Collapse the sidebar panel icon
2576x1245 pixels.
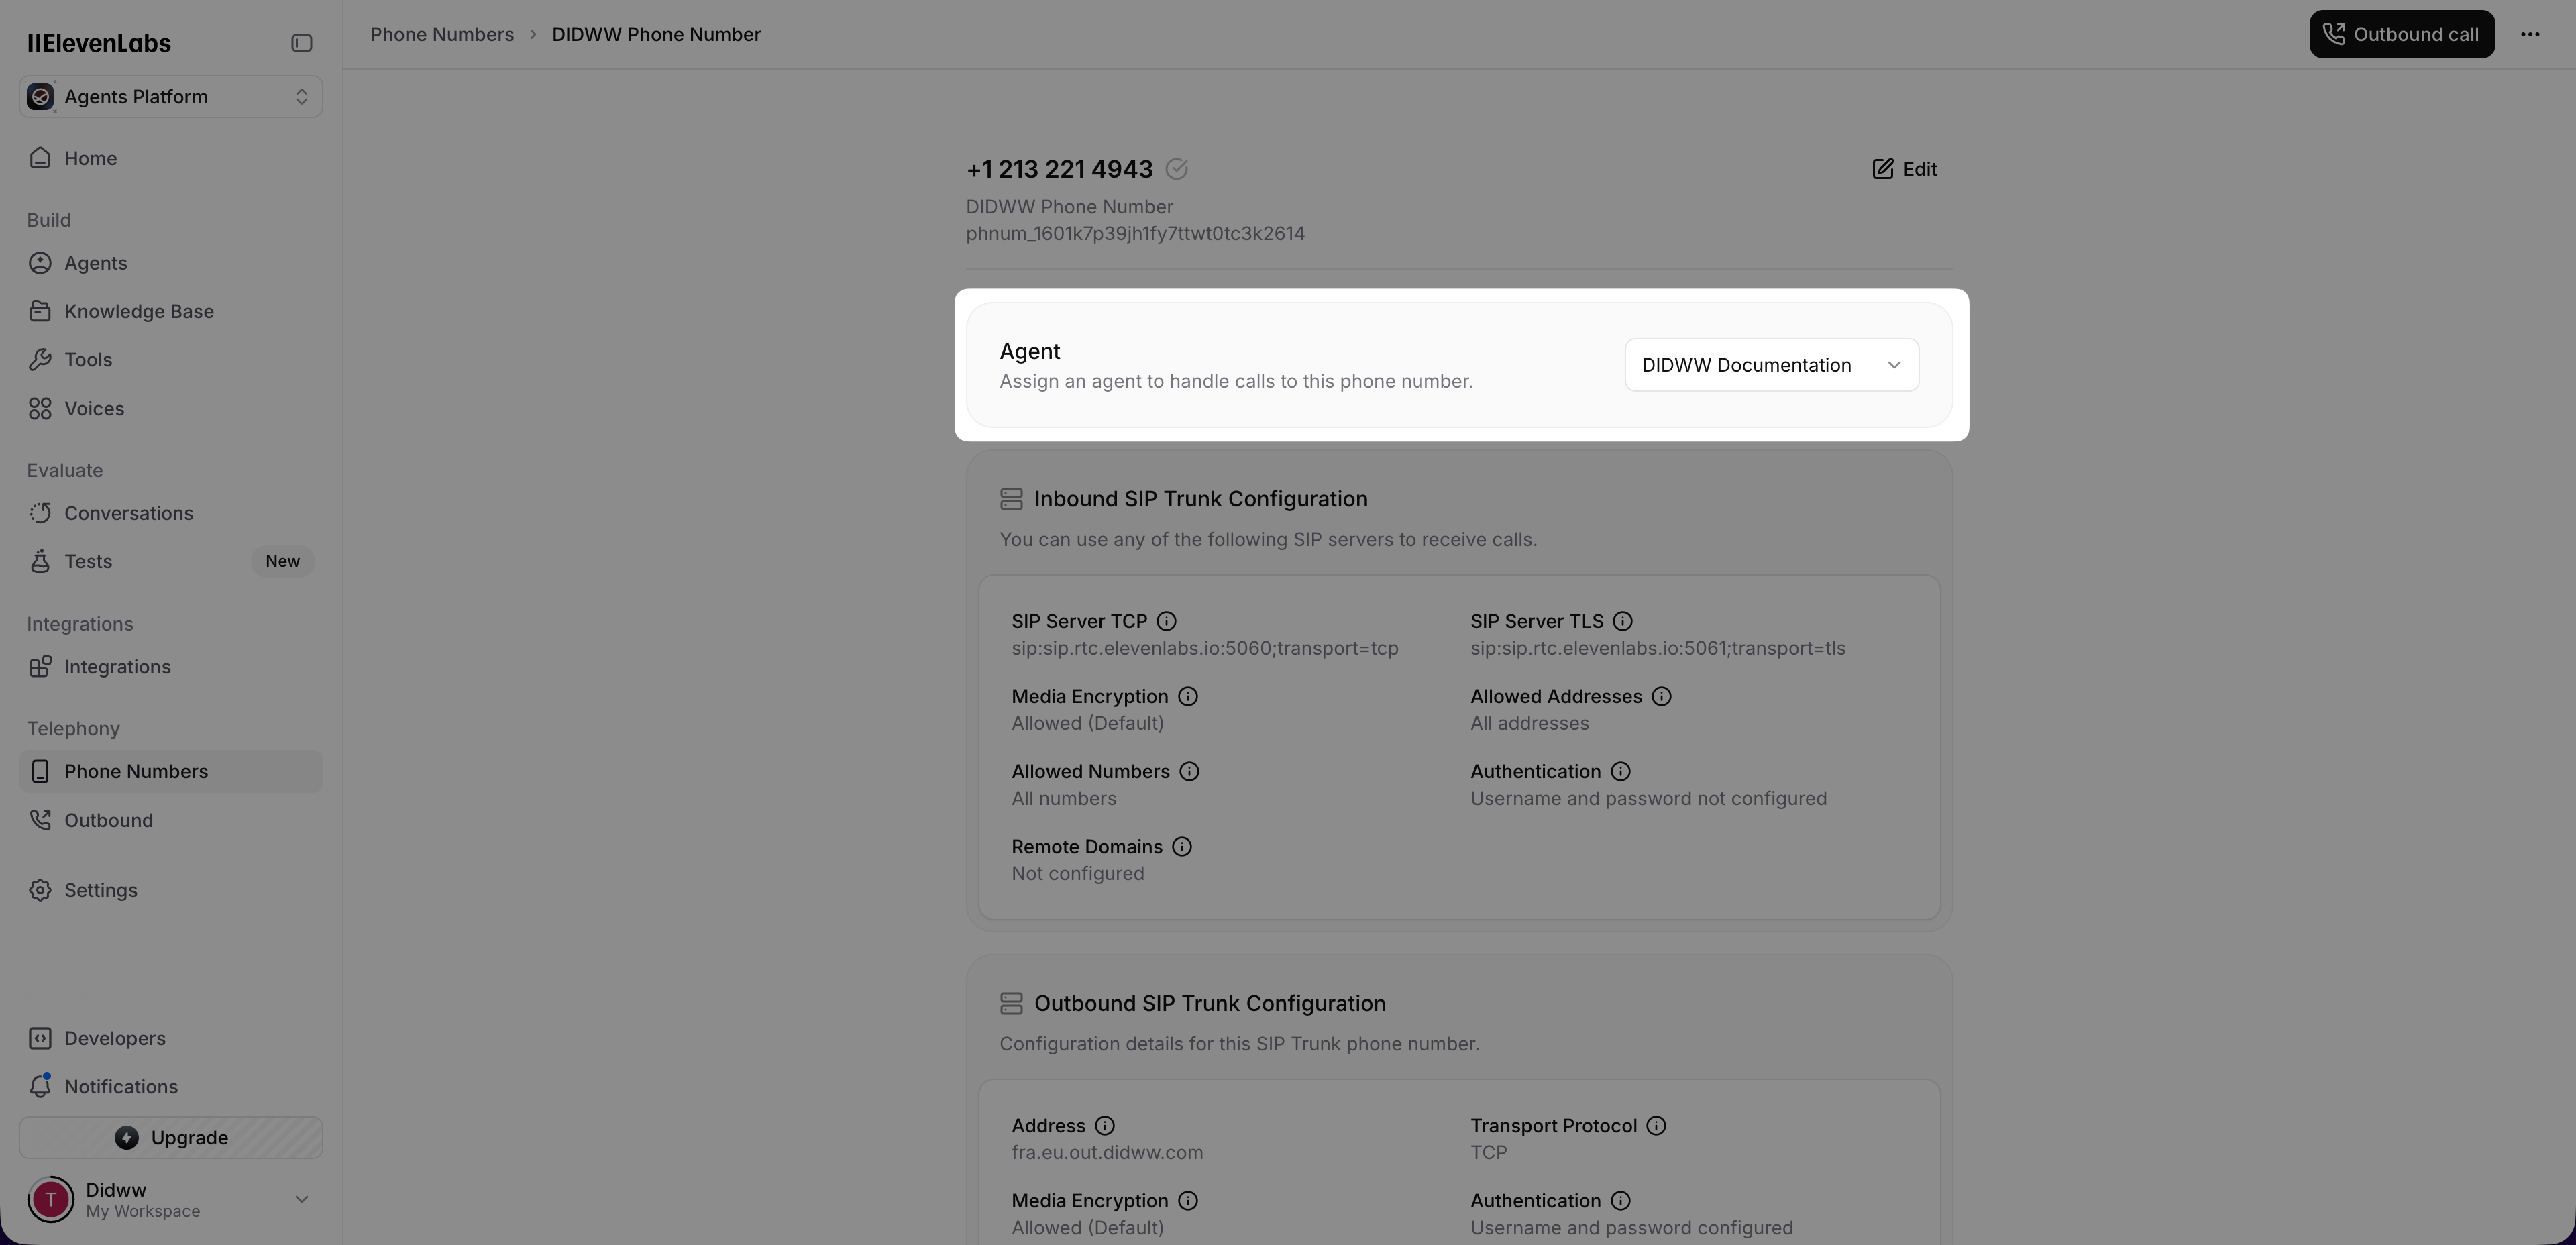(301, 43)
